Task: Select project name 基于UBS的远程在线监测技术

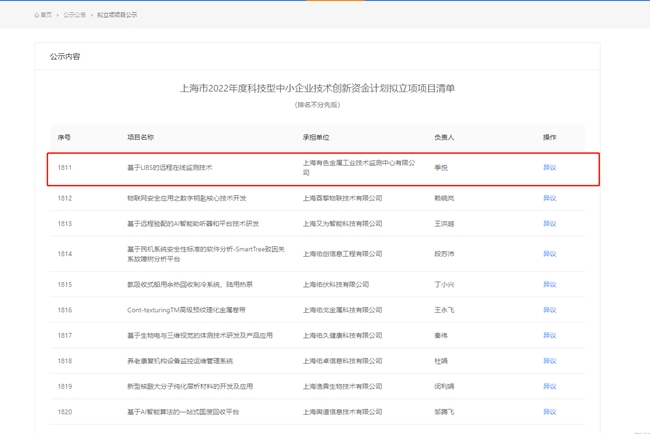Action: 169,168
